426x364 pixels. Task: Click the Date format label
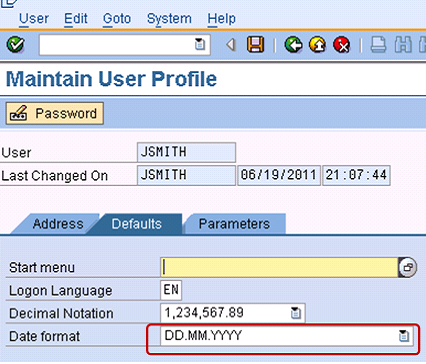click(44, 336)
